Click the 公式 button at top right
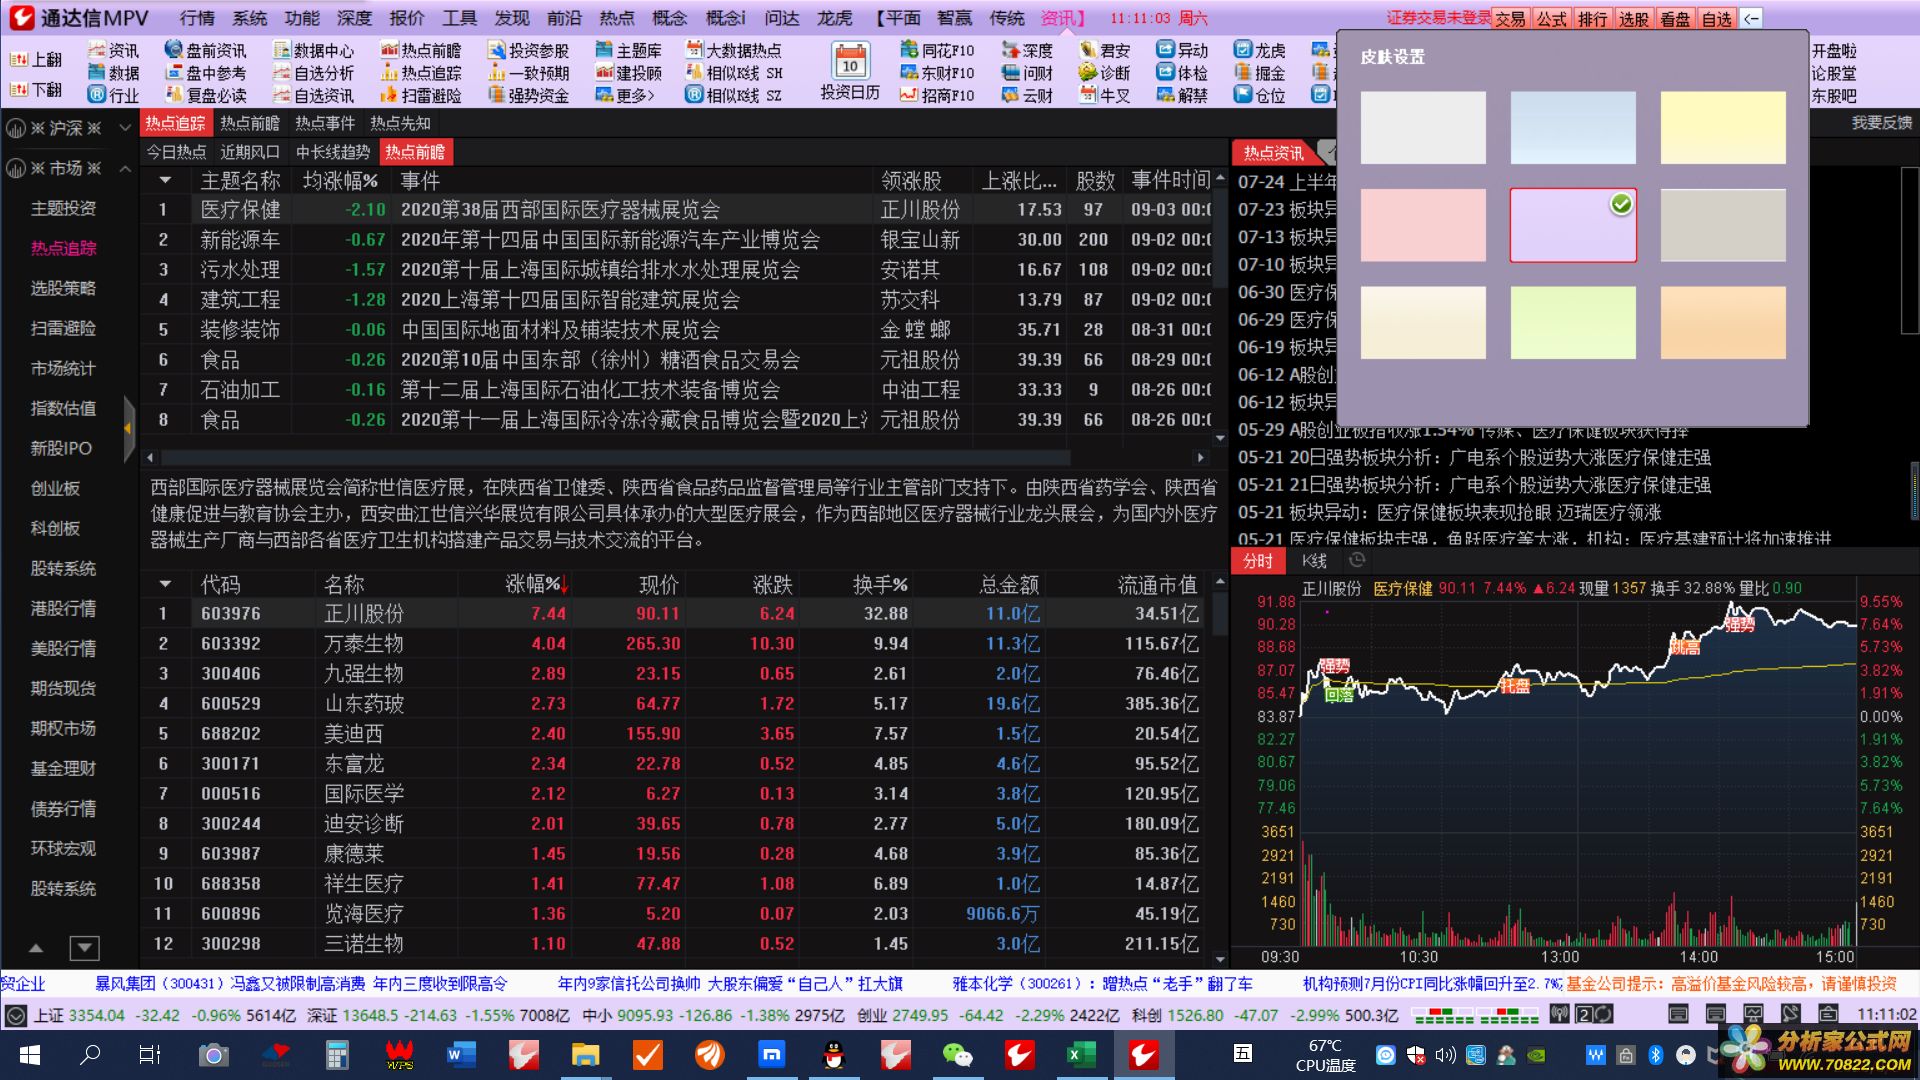 (x=1551, y=19)
